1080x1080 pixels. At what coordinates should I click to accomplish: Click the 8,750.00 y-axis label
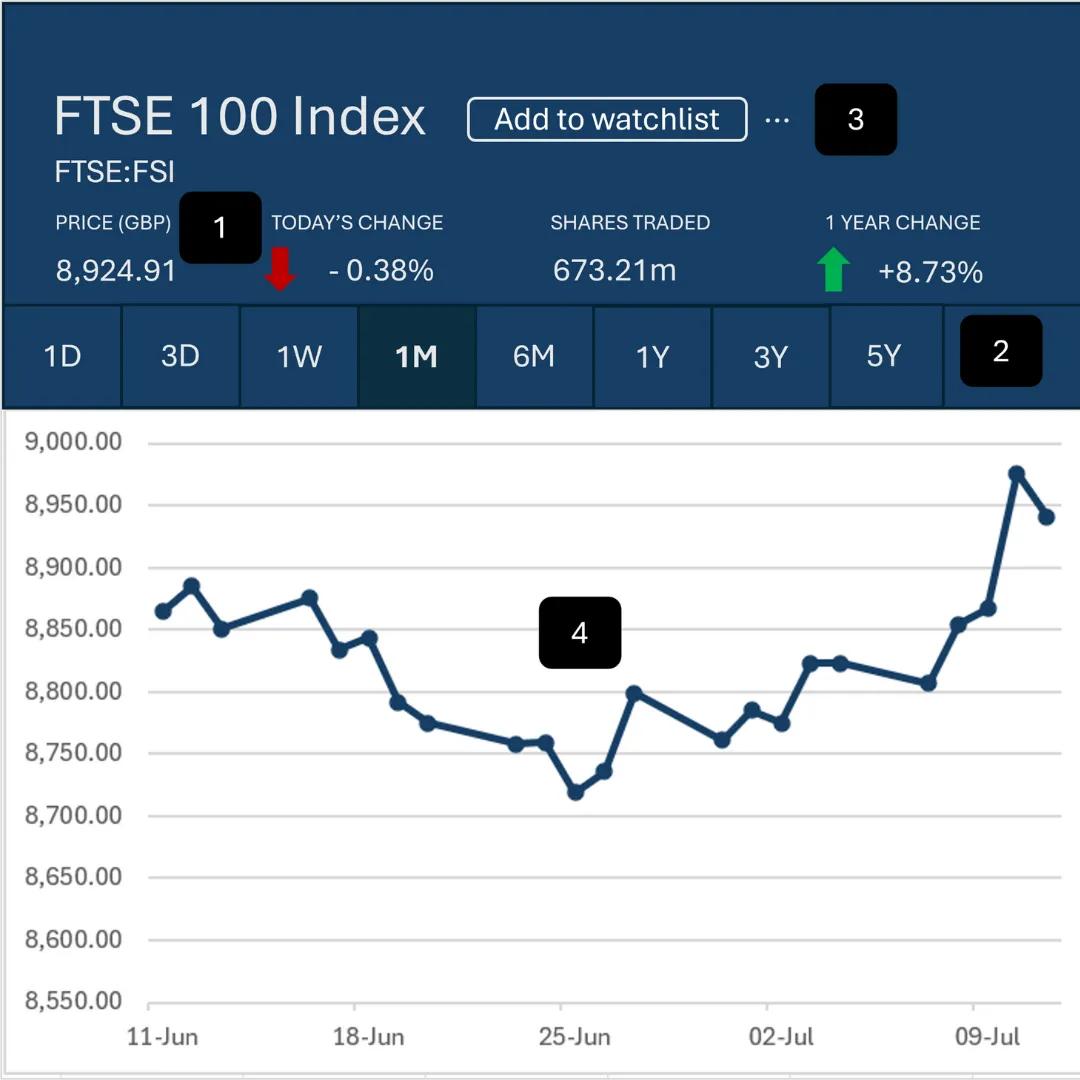pos(73,752)
